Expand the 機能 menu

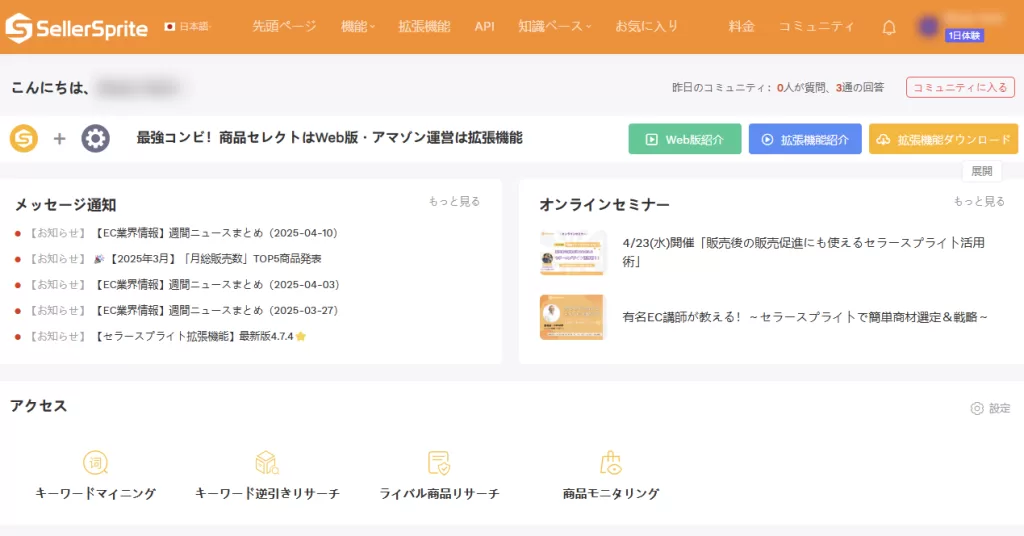[x=358, y=27]
